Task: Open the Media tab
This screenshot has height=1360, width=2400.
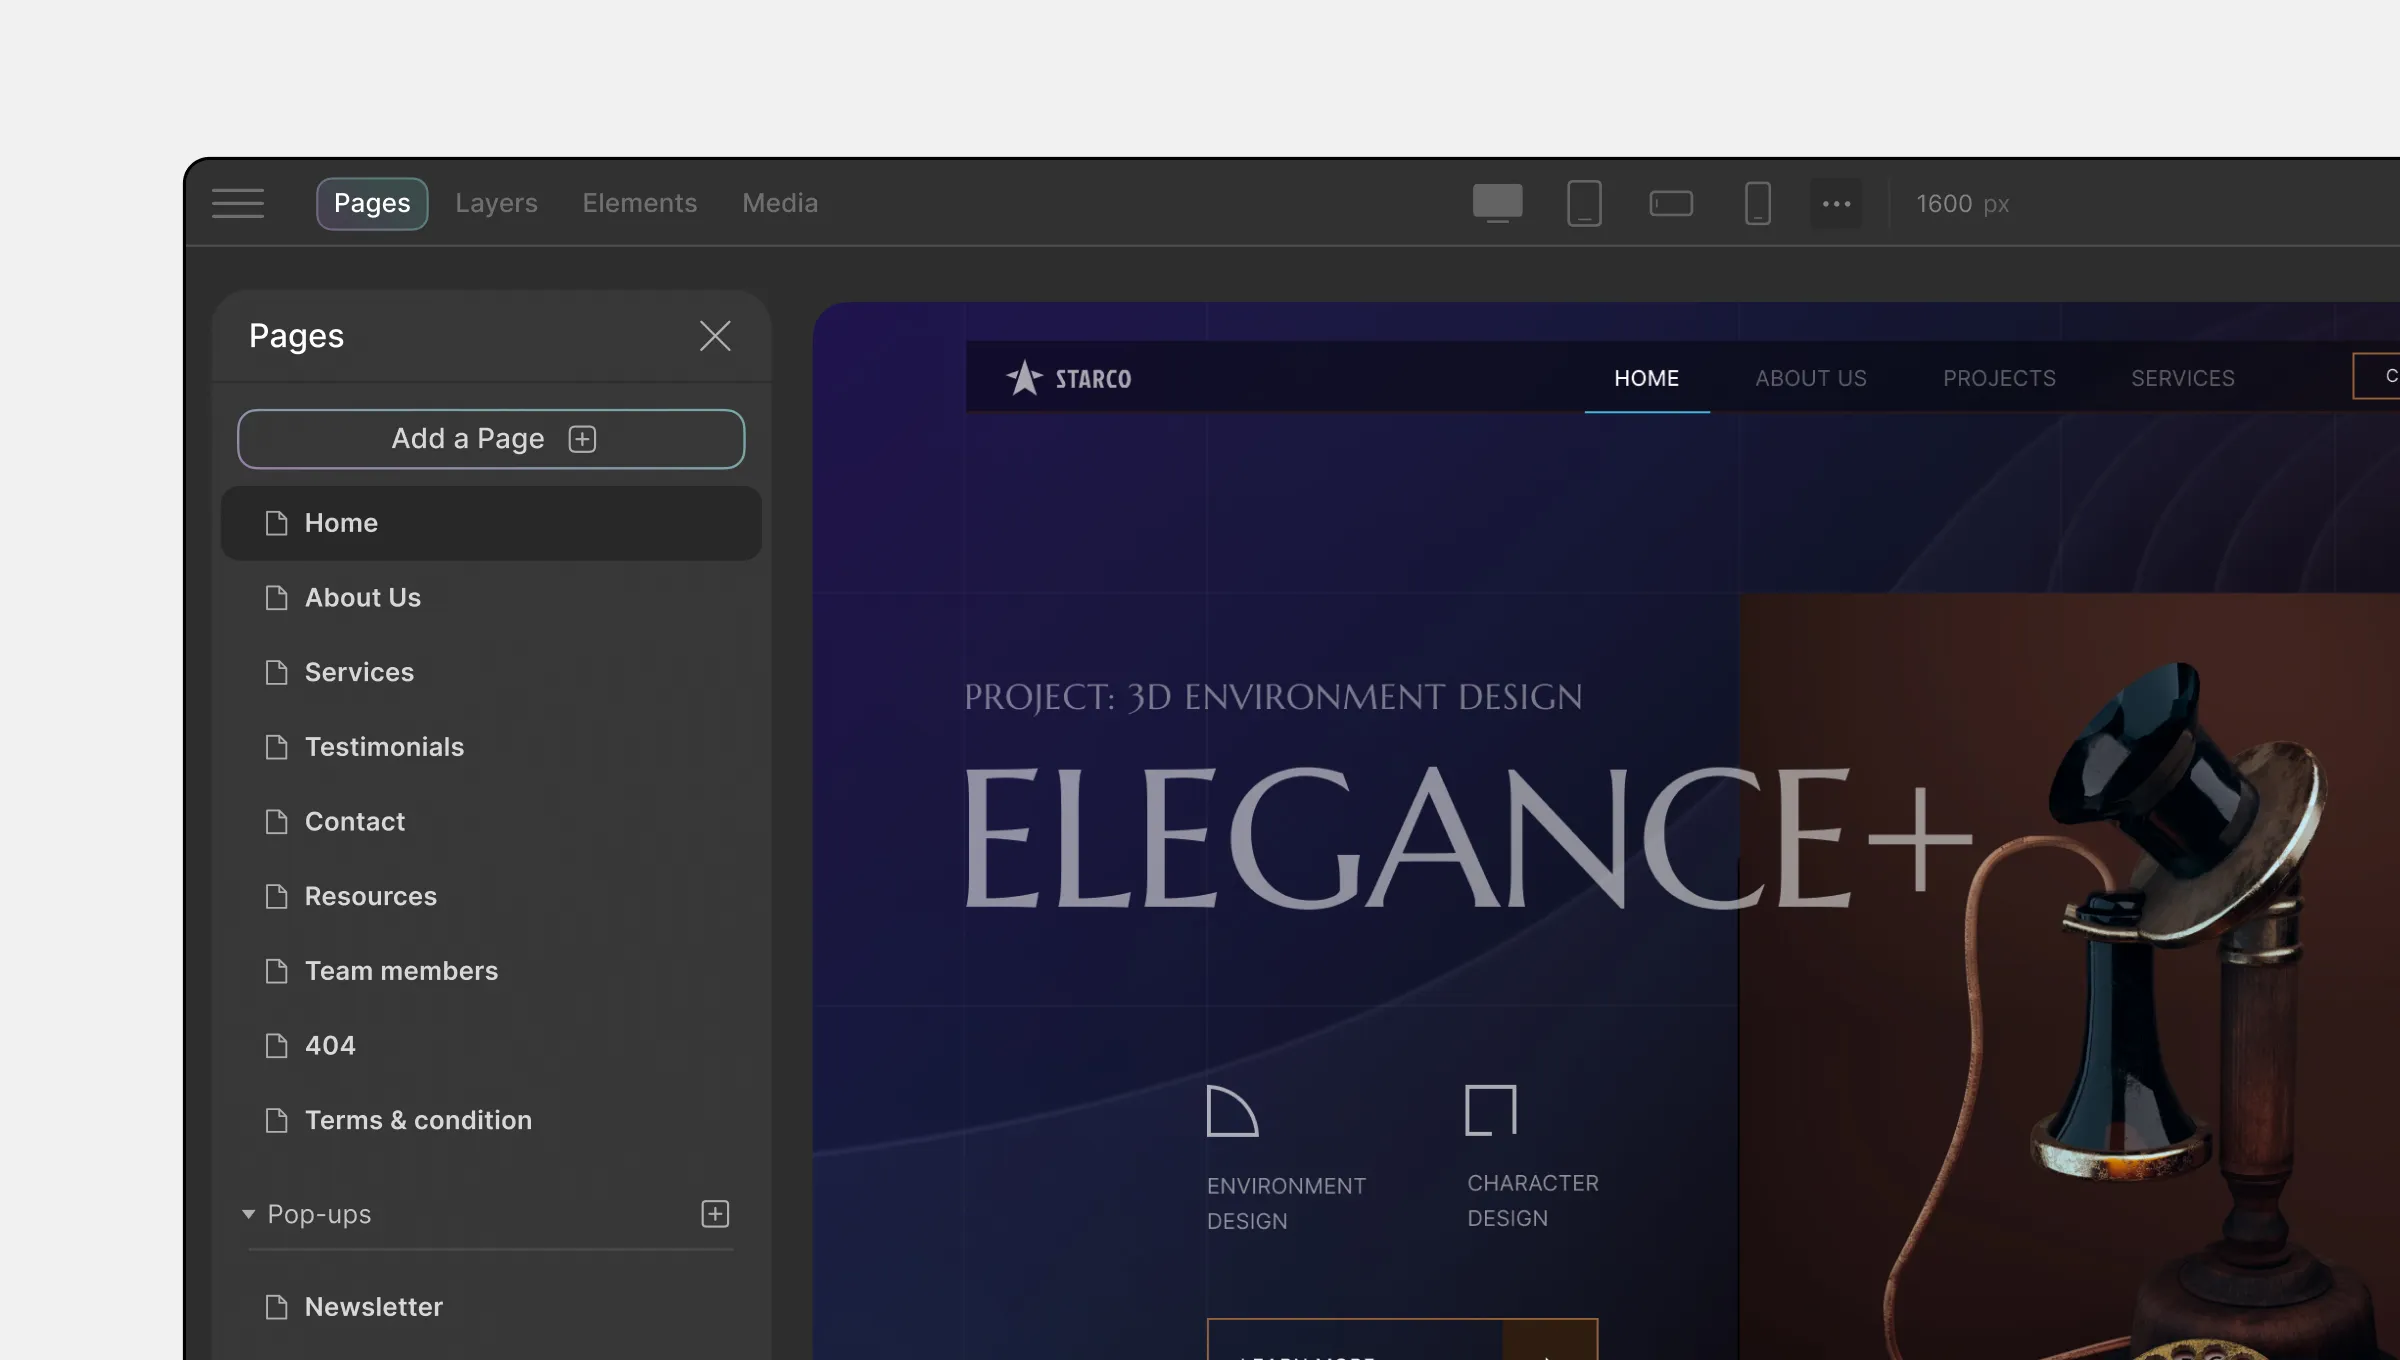Action: tap(780, 203)
